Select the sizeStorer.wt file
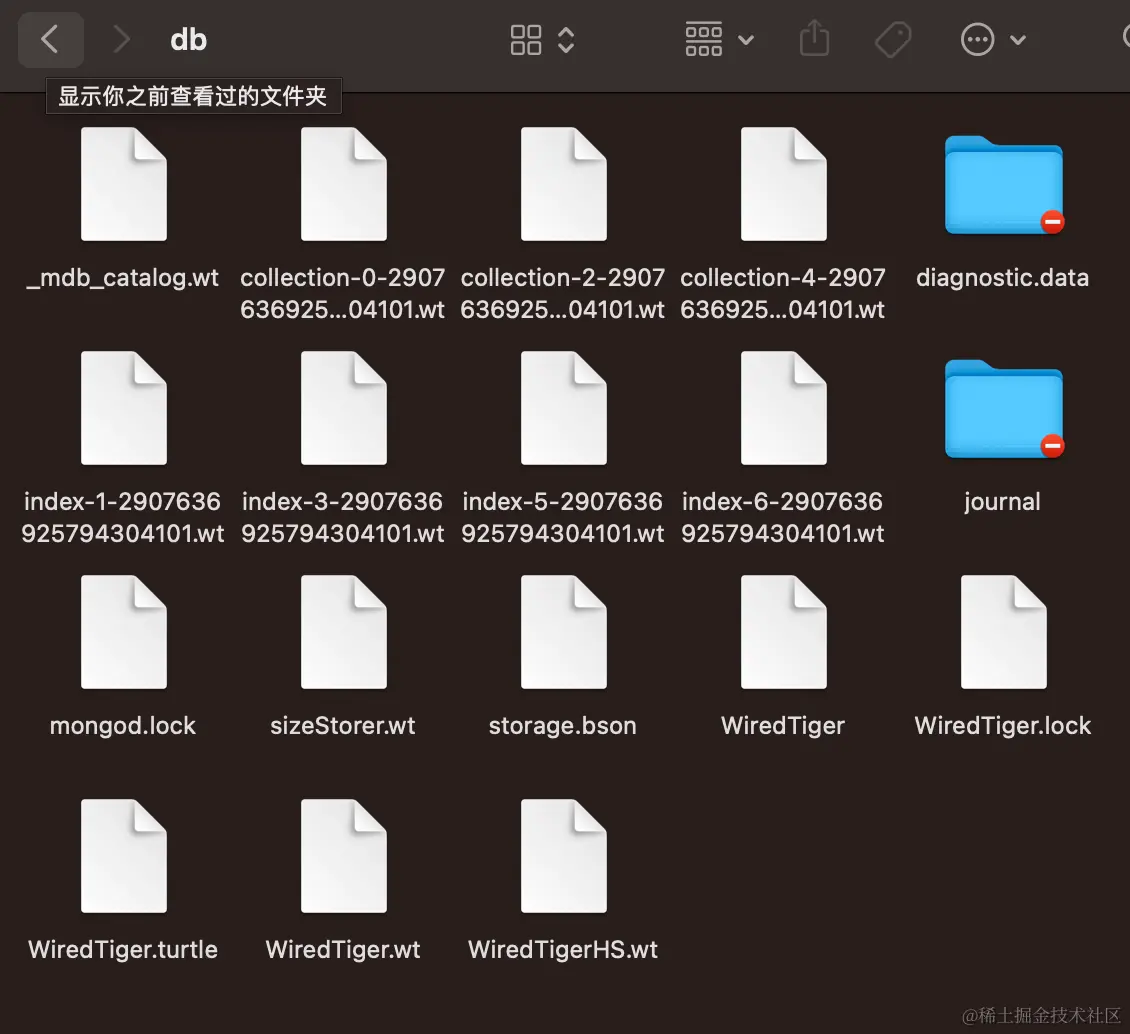 pyautogui.click(x=343, y=632)
